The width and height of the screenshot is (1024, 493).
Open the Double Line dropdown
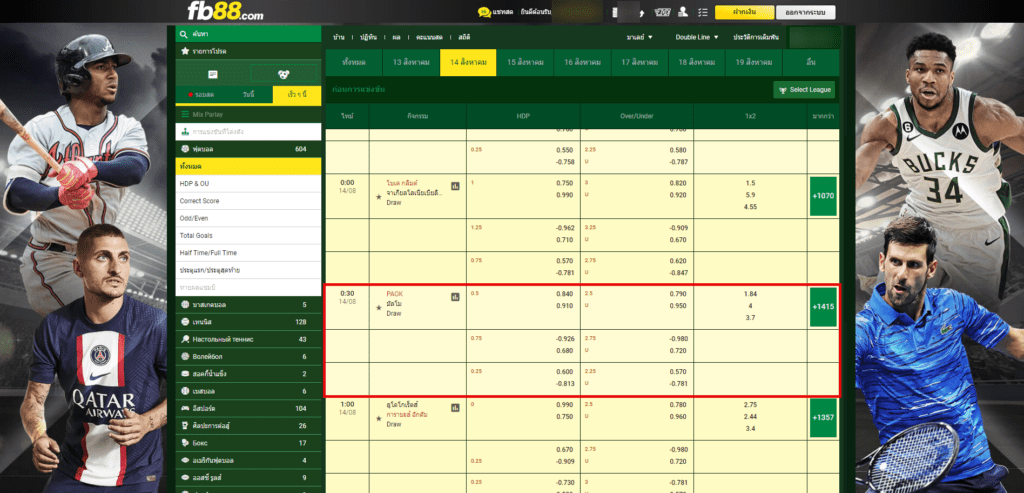[x=697, y=37]
